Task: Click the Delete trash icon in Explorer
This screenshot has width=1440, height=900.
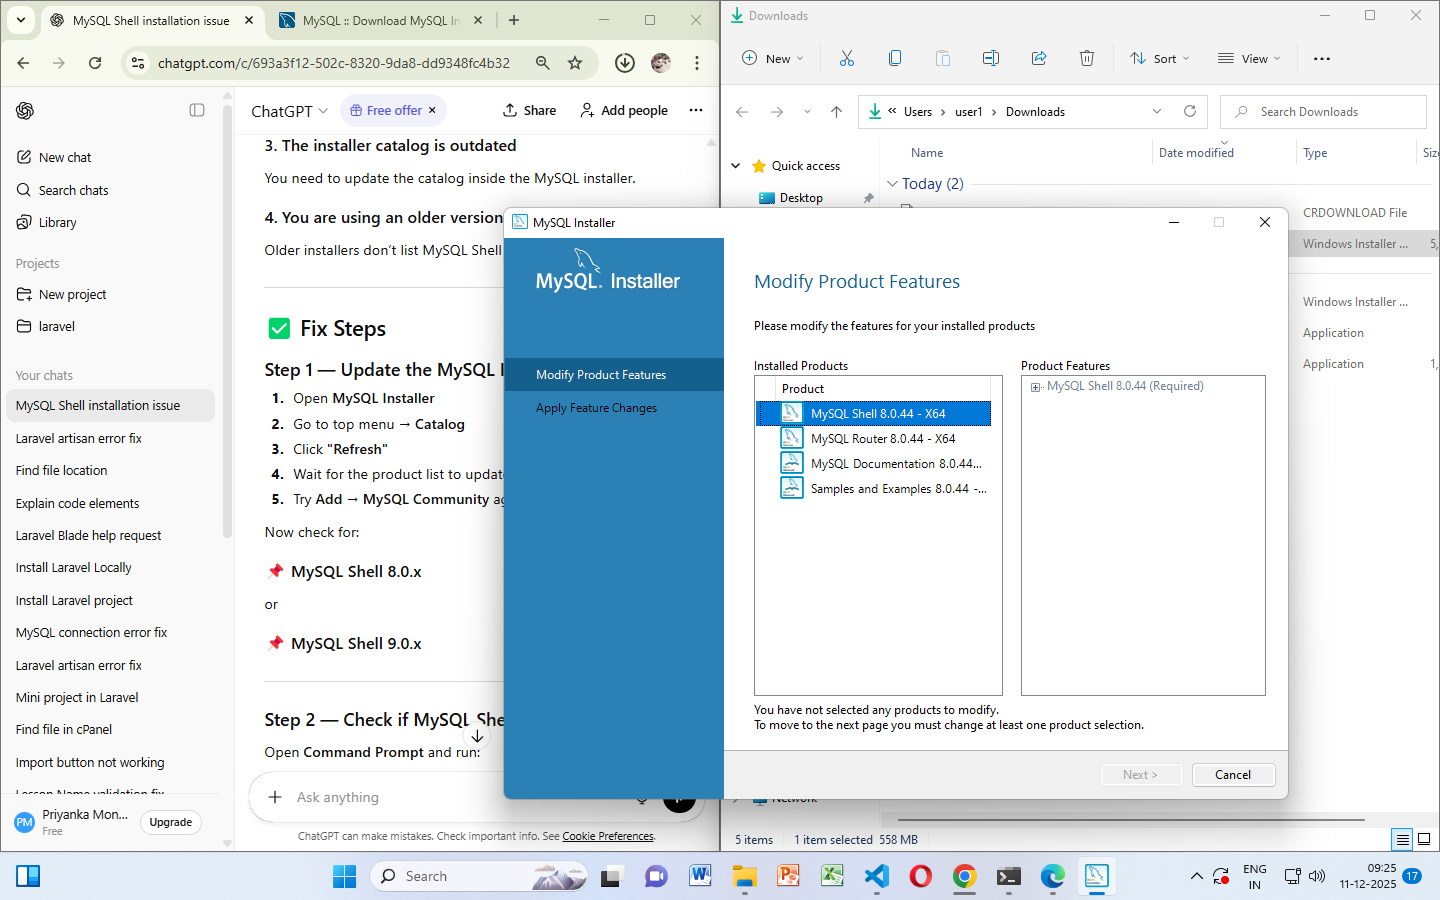Action: tap(1086, 59)
